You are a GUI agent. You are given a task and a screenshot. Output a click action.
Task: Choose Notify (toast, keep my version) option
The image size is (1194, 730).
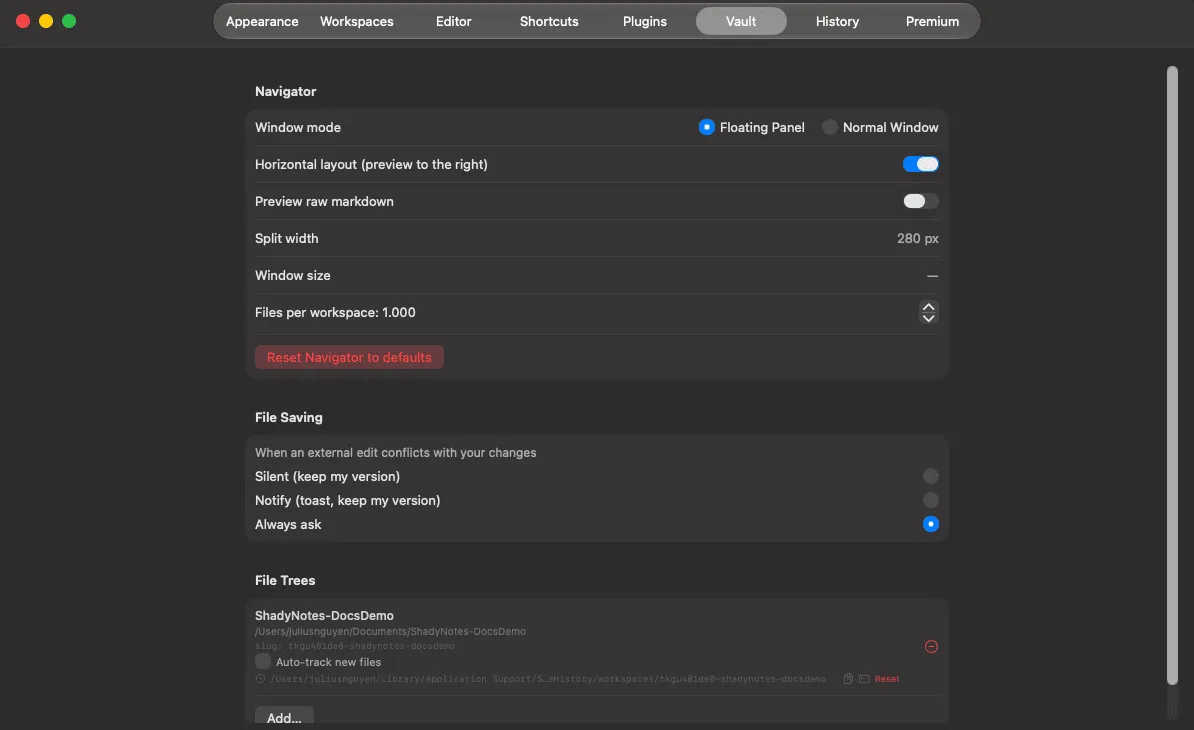(931, 500)
